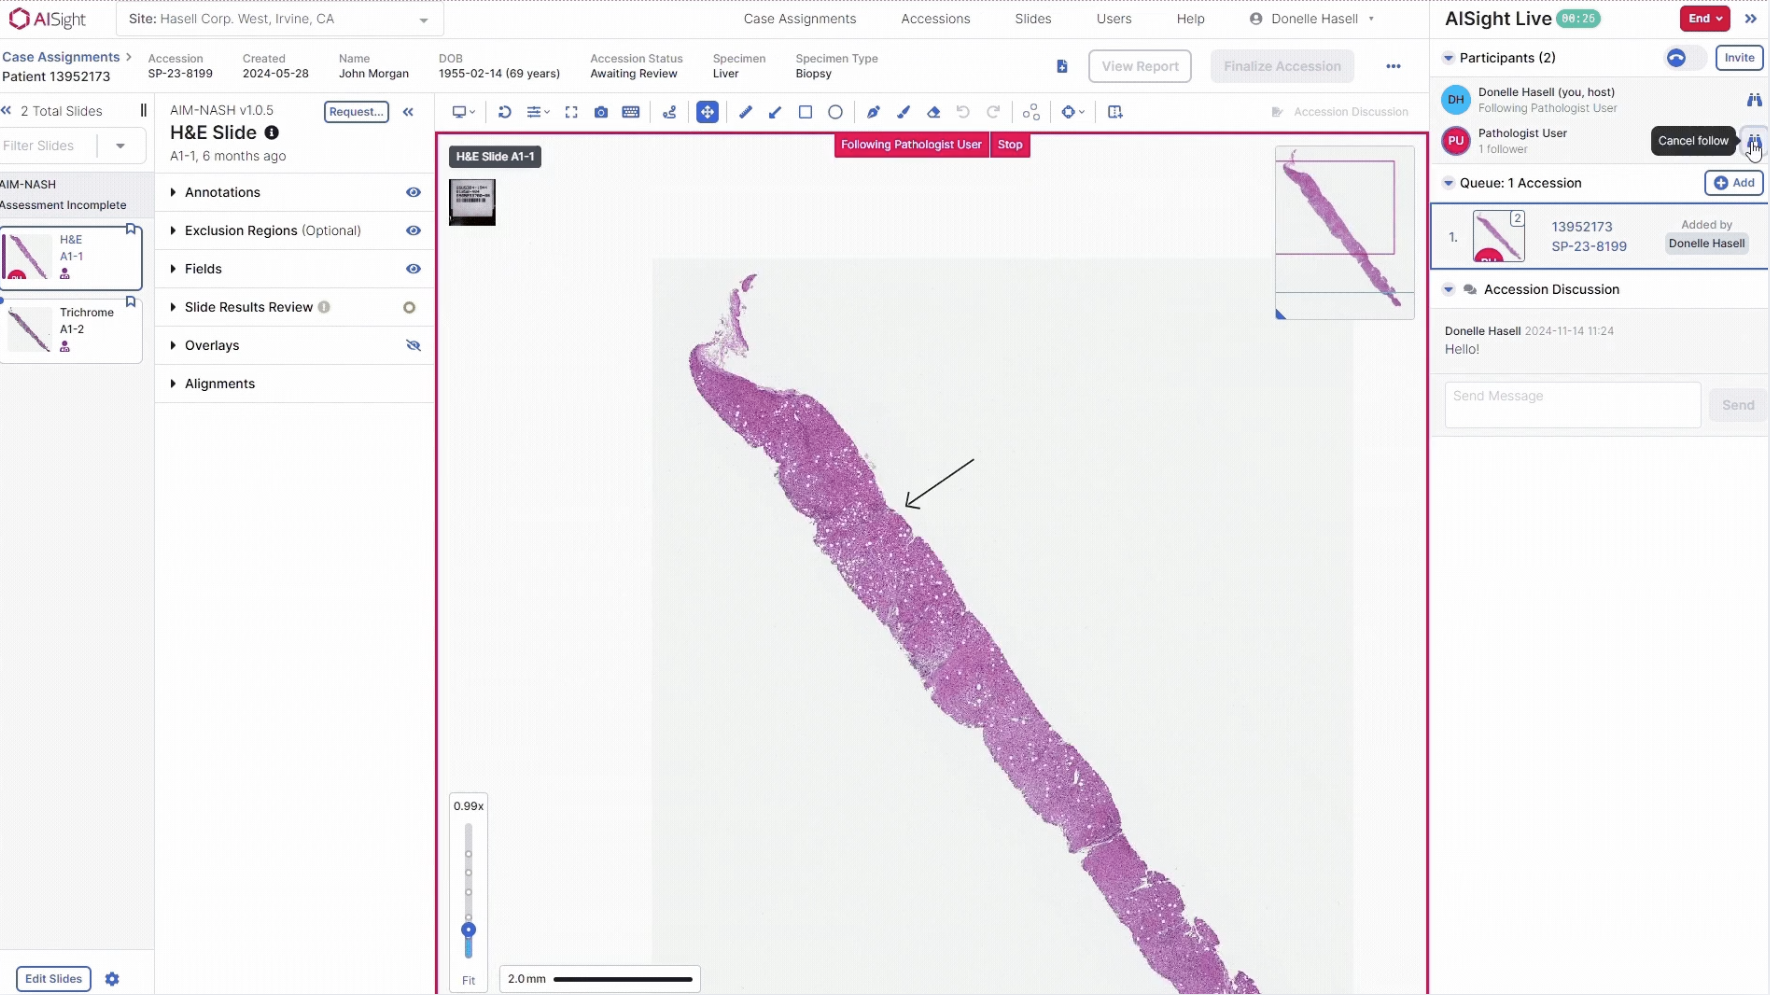Open image adjustment settings in the toolbar
Image resolution: width=1770 pixels, height=995 pixels.
click(537, 112)
